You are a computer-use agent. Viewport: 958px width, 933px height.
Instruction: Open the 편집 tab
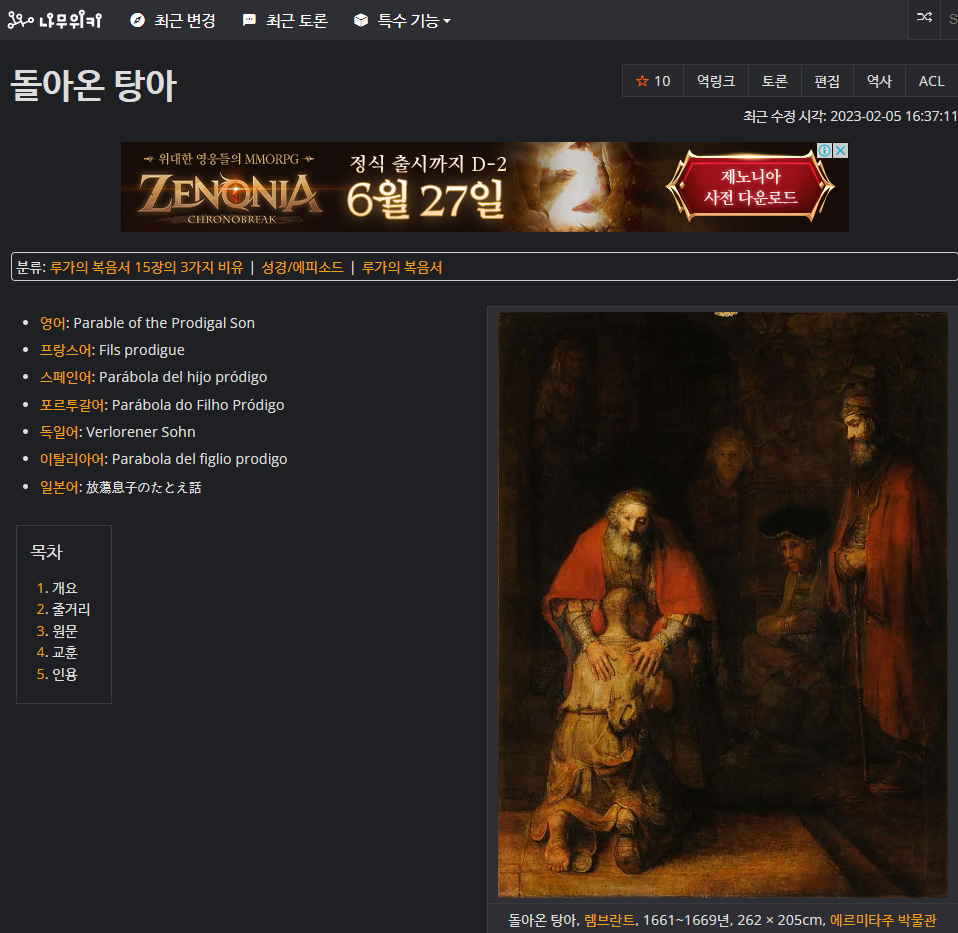click(827, 81)
